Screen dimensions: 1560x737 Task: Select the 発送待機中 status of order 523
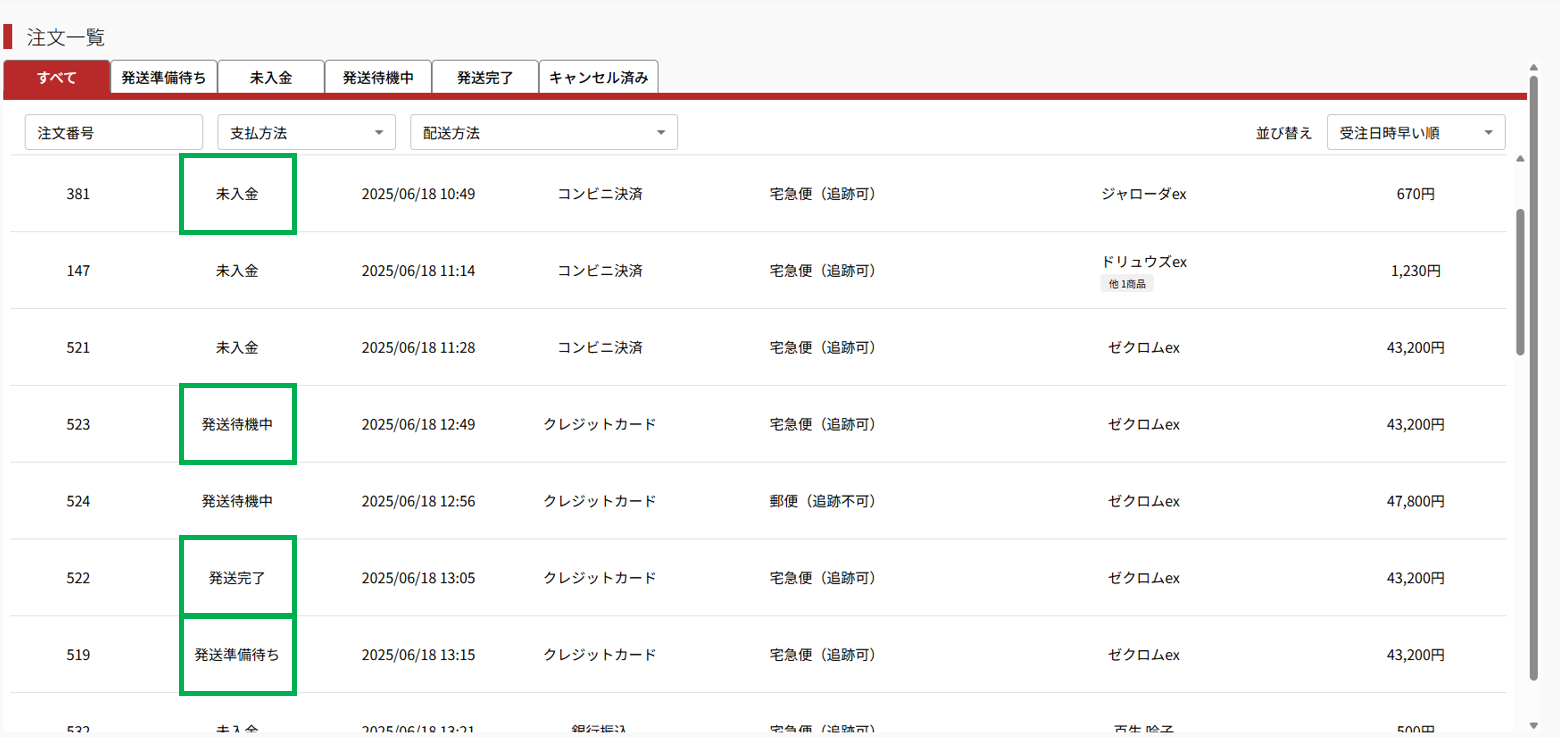click(237, 424)
